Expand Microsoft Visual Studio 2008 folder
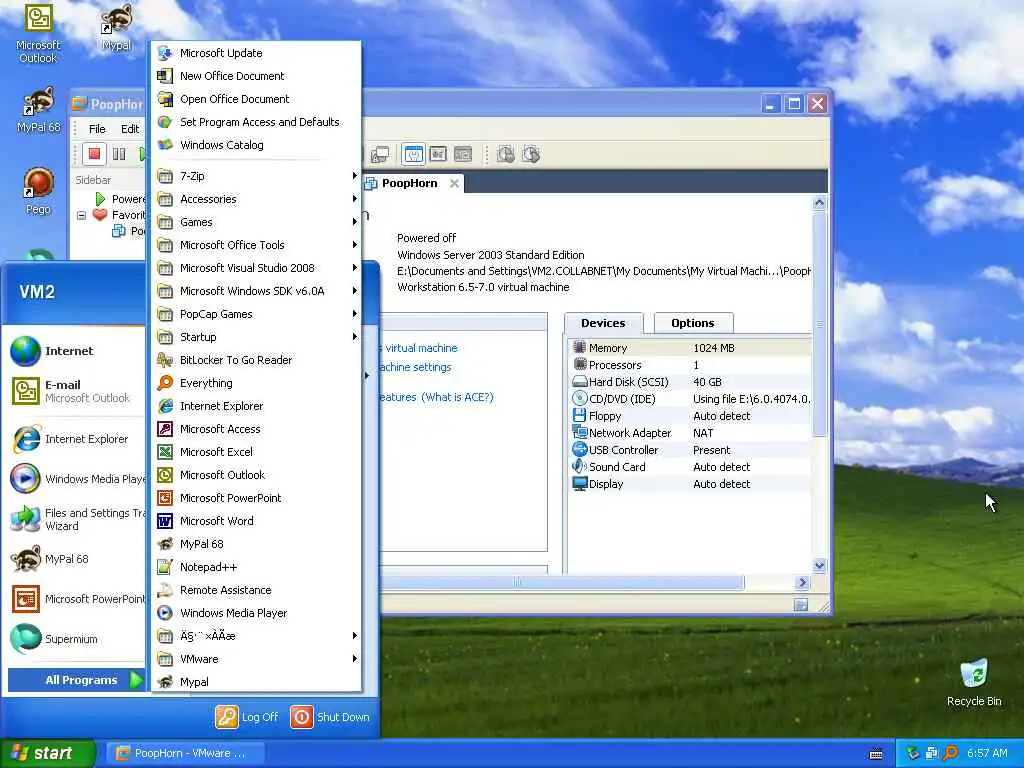Image resolution: width=1024 pixels, height=768 pixels. [256, 268]
